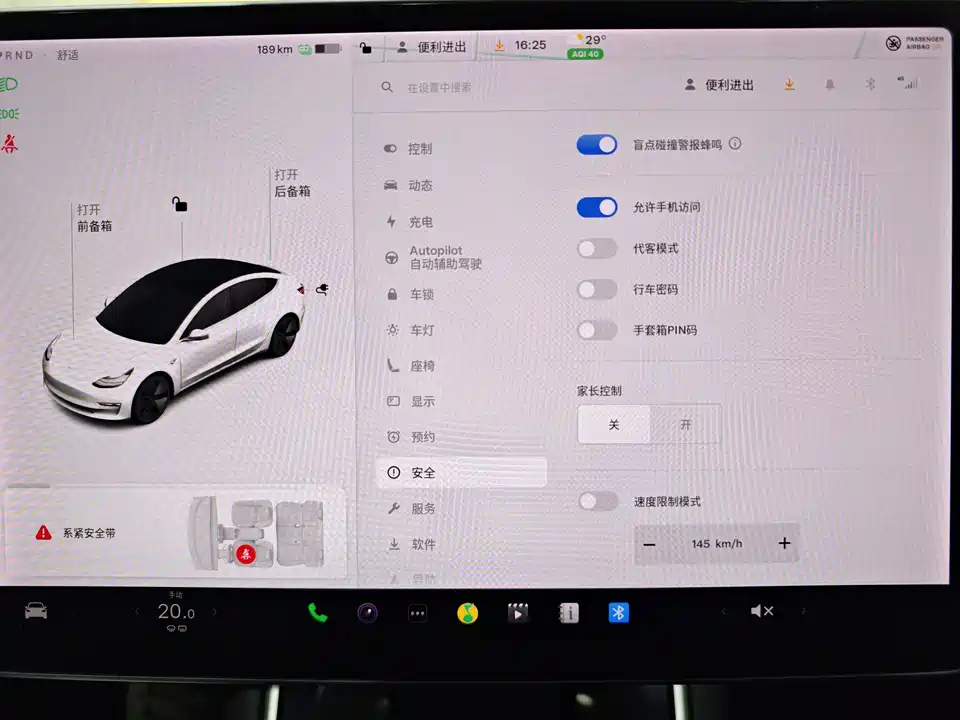Select the 显示 display section
Viewport: 960px width, 720px height.
tap(420, 401)
